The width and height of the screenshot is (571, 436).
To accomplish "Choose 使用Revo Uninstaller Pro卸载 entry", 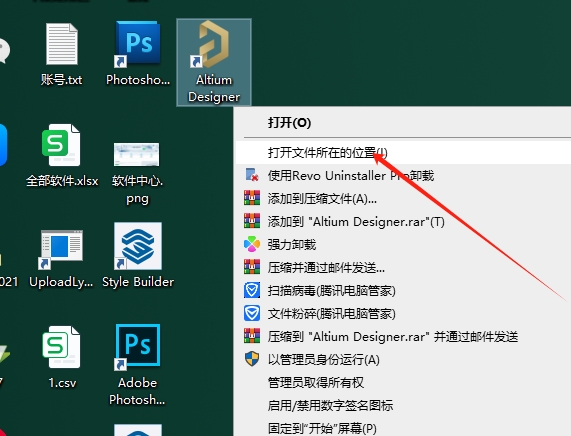I will (403, 176).
